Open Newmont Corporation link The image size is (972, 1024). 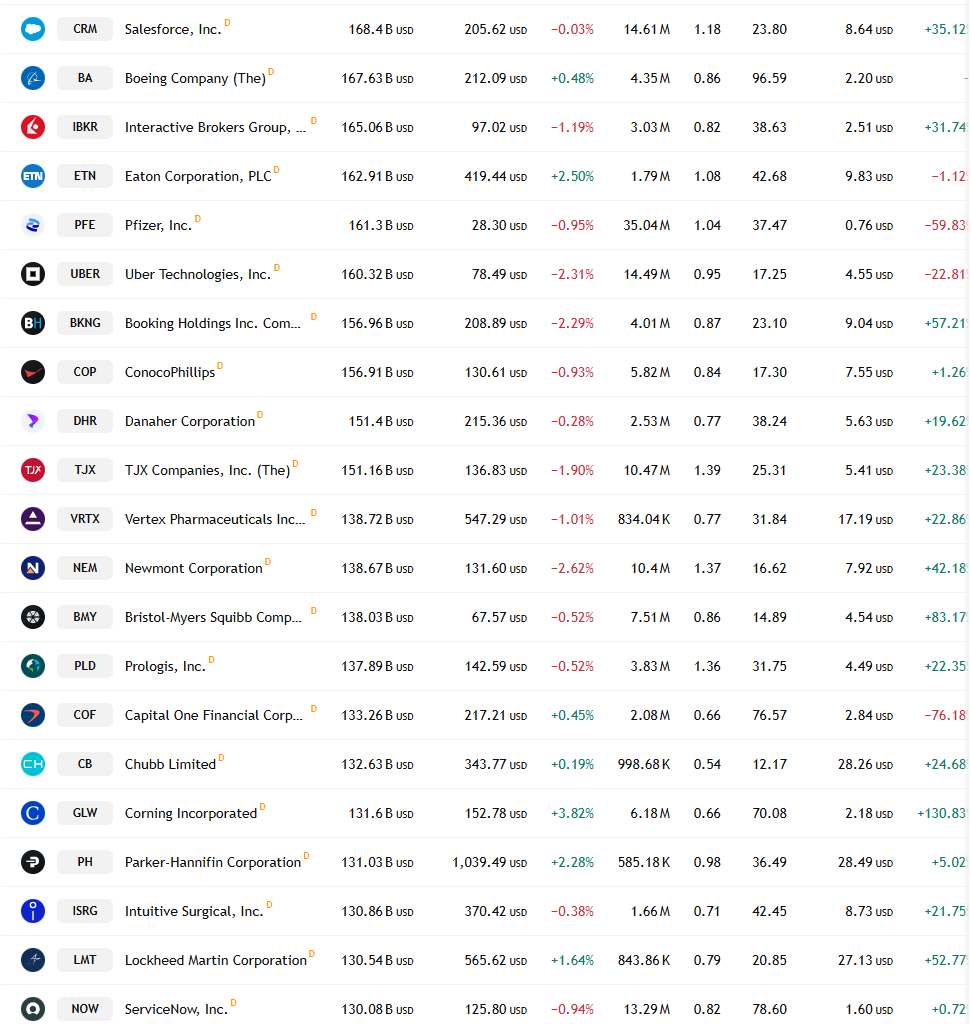tap(193, 568)
